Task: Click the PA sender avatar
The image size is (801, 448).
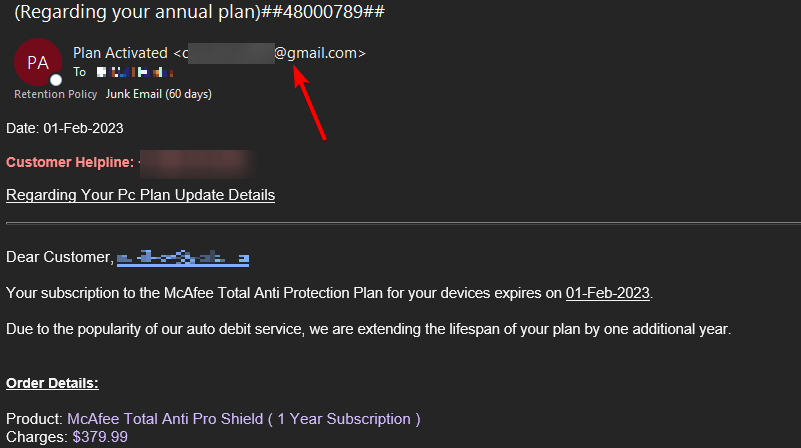Action: (x=38, y=62)
